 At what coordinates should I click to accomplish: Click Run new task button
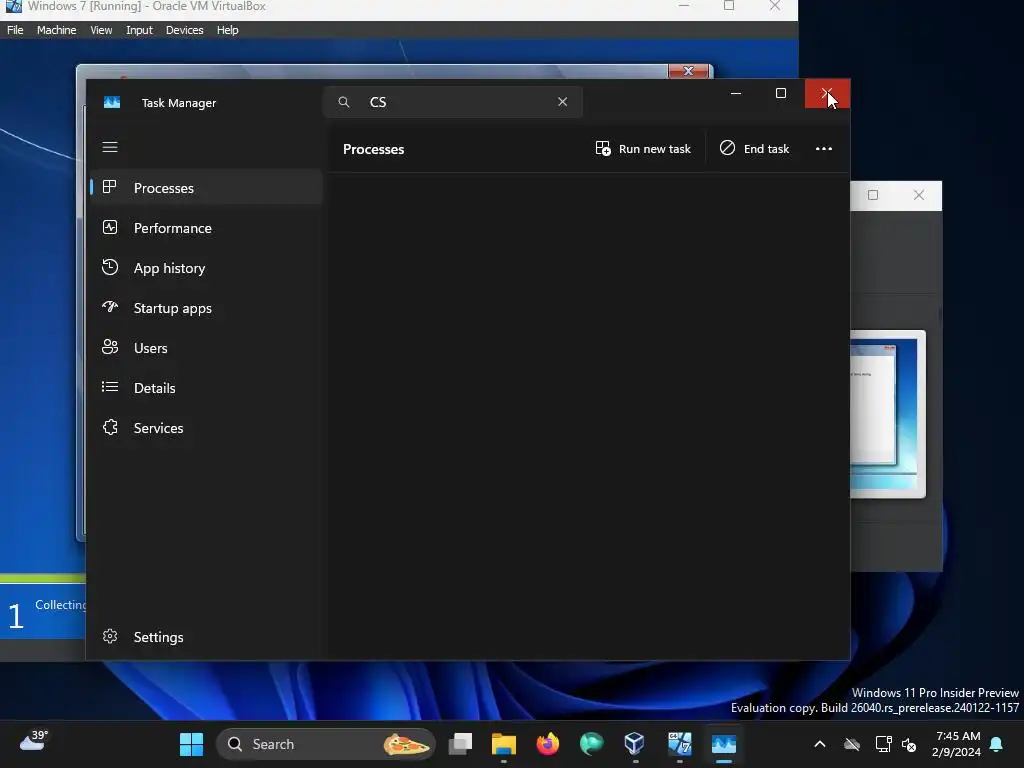[x=643, y=149]
